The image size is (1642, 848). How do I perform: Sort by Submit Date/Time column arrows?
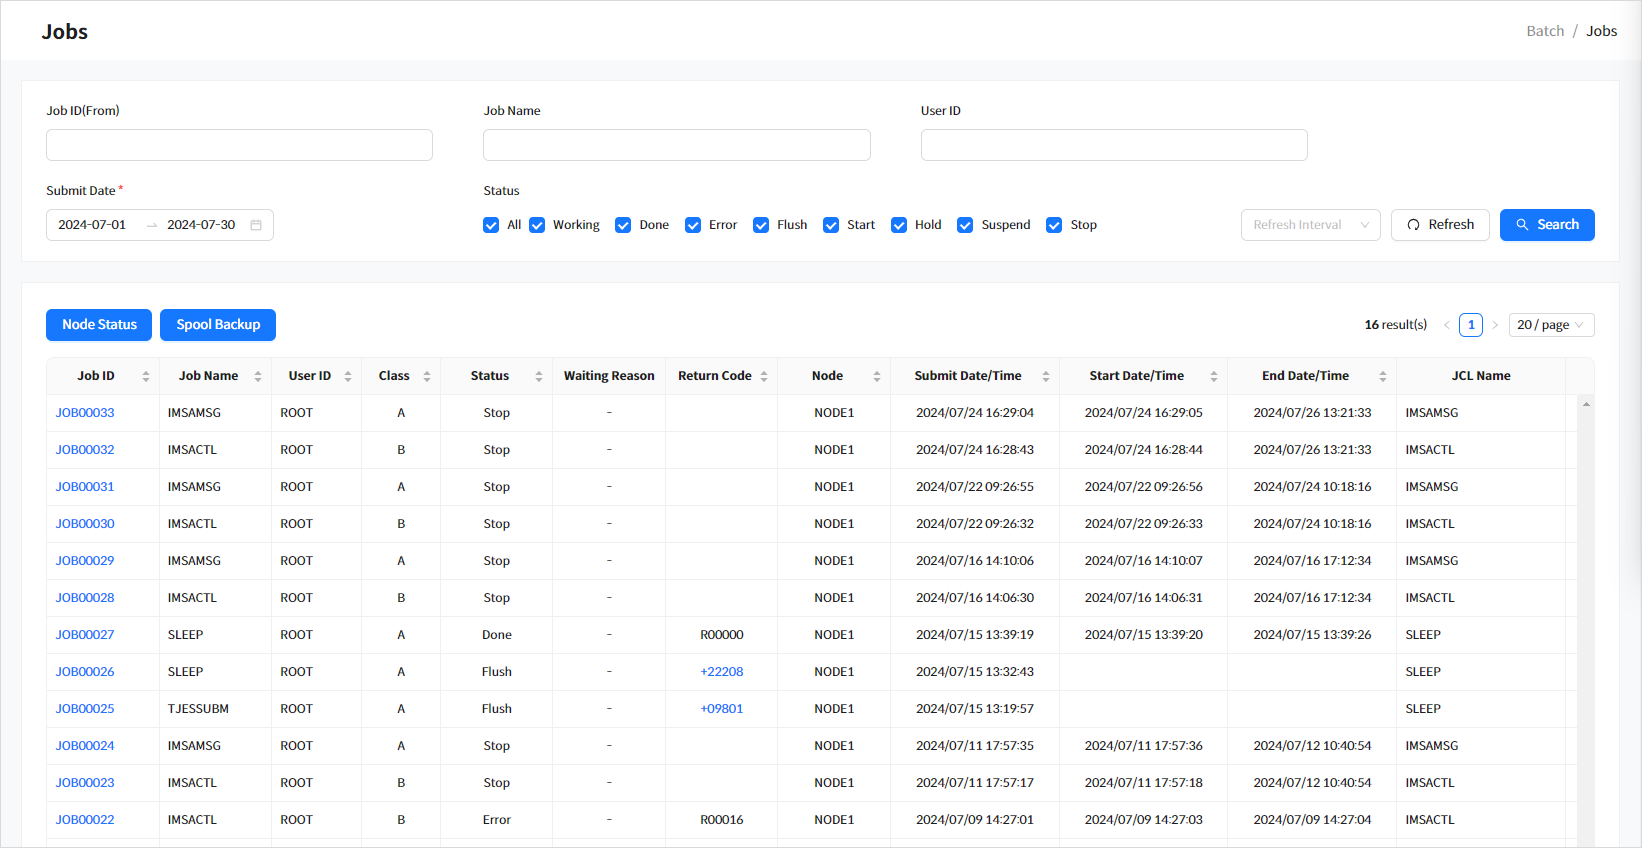tap(1046, 376)
